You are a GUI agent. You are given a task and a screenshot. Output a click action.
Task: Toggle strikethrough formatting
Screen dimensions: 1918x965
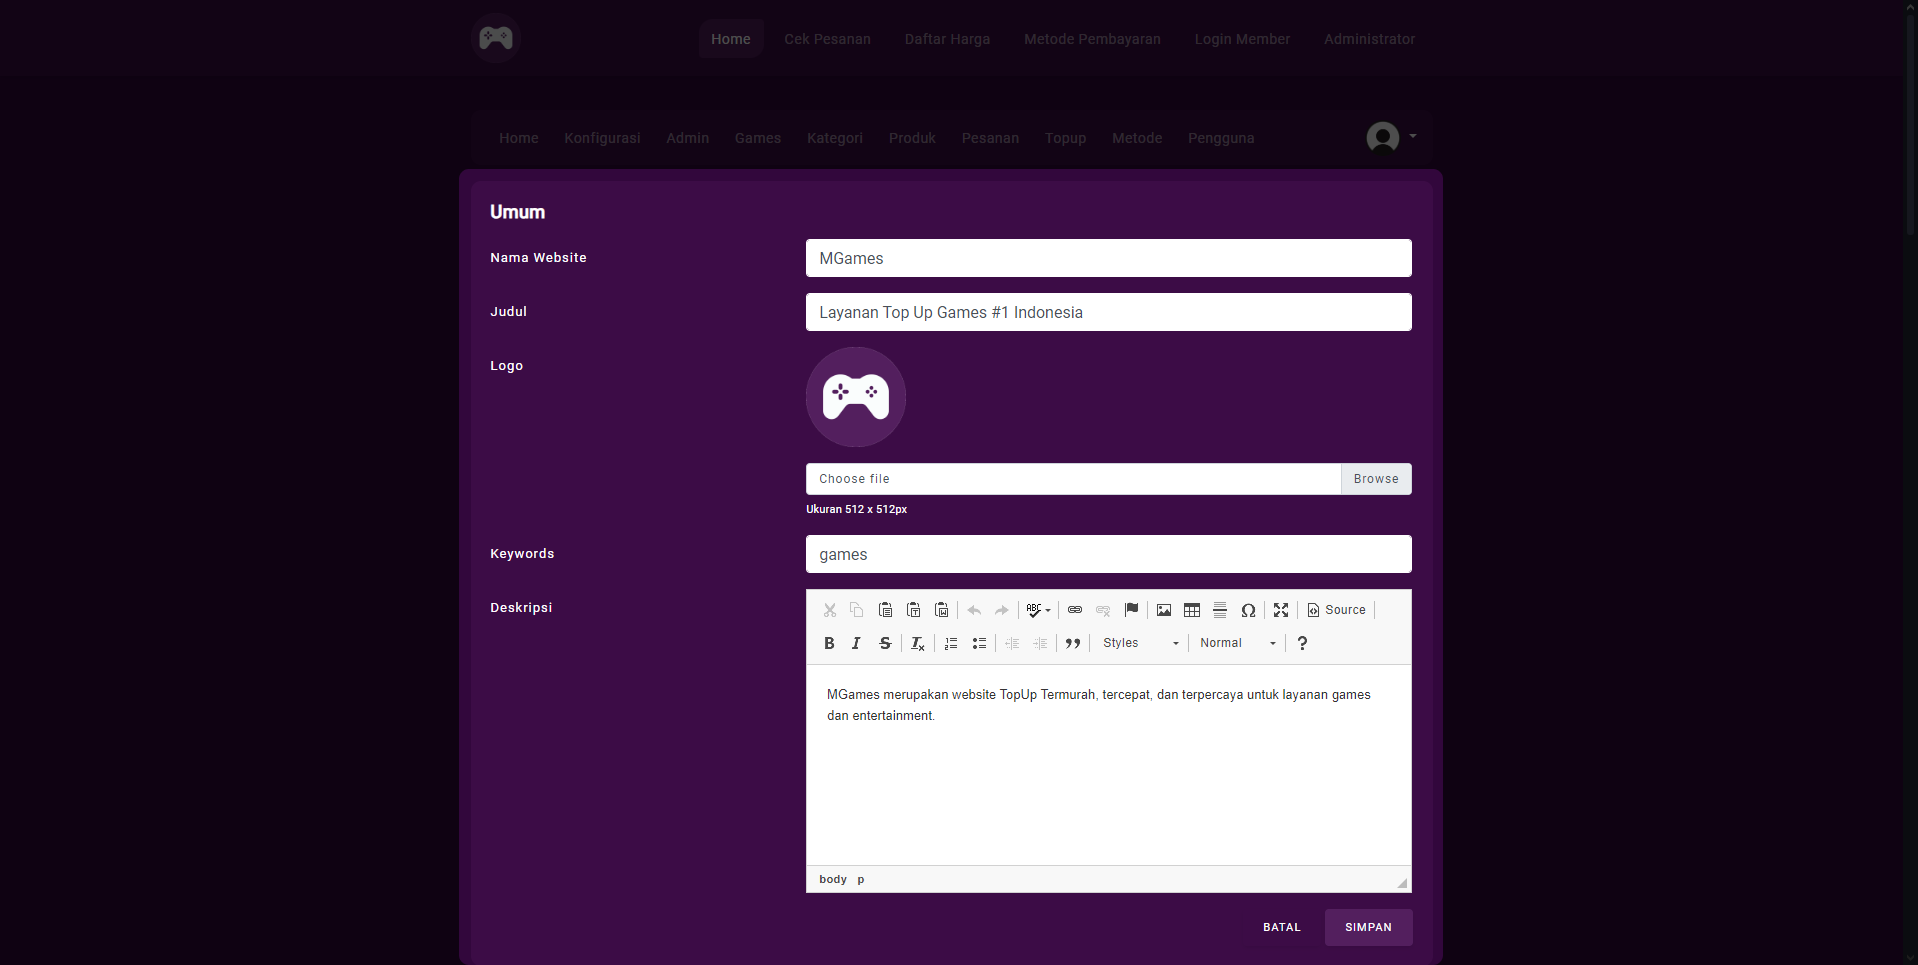885,643
